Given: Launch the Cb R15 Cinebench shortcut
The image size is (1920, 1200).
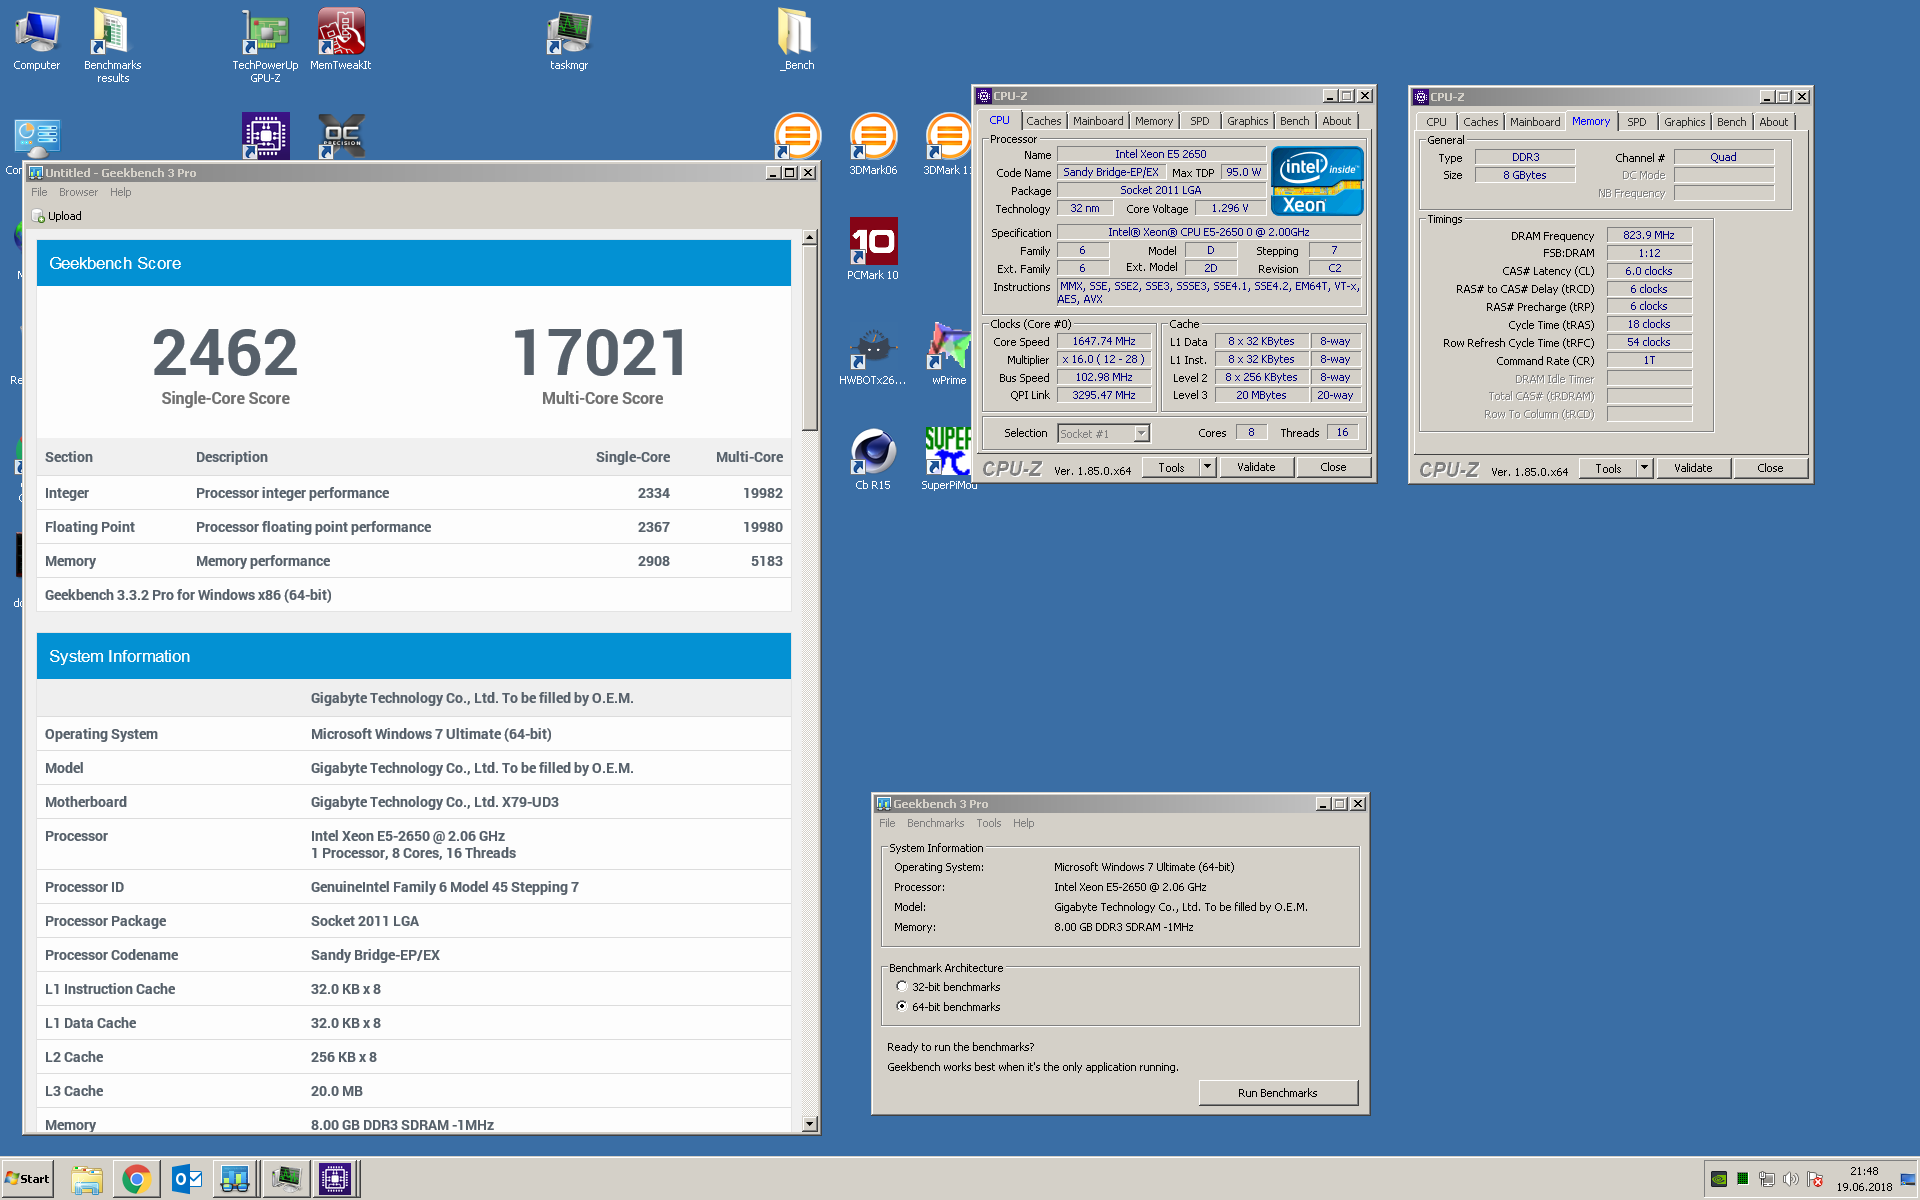Looking at the screenshot, I should coord(873,460).
